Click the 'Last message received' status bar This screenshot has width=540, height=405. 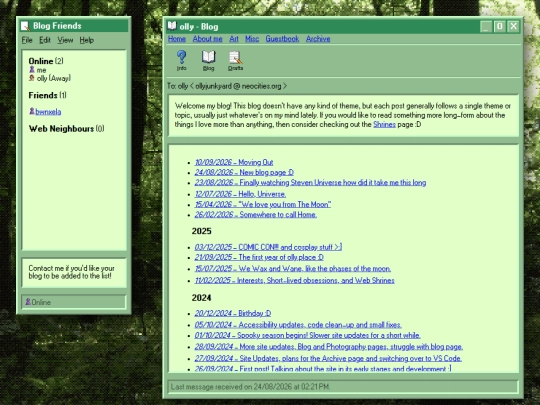pos(343,387)
